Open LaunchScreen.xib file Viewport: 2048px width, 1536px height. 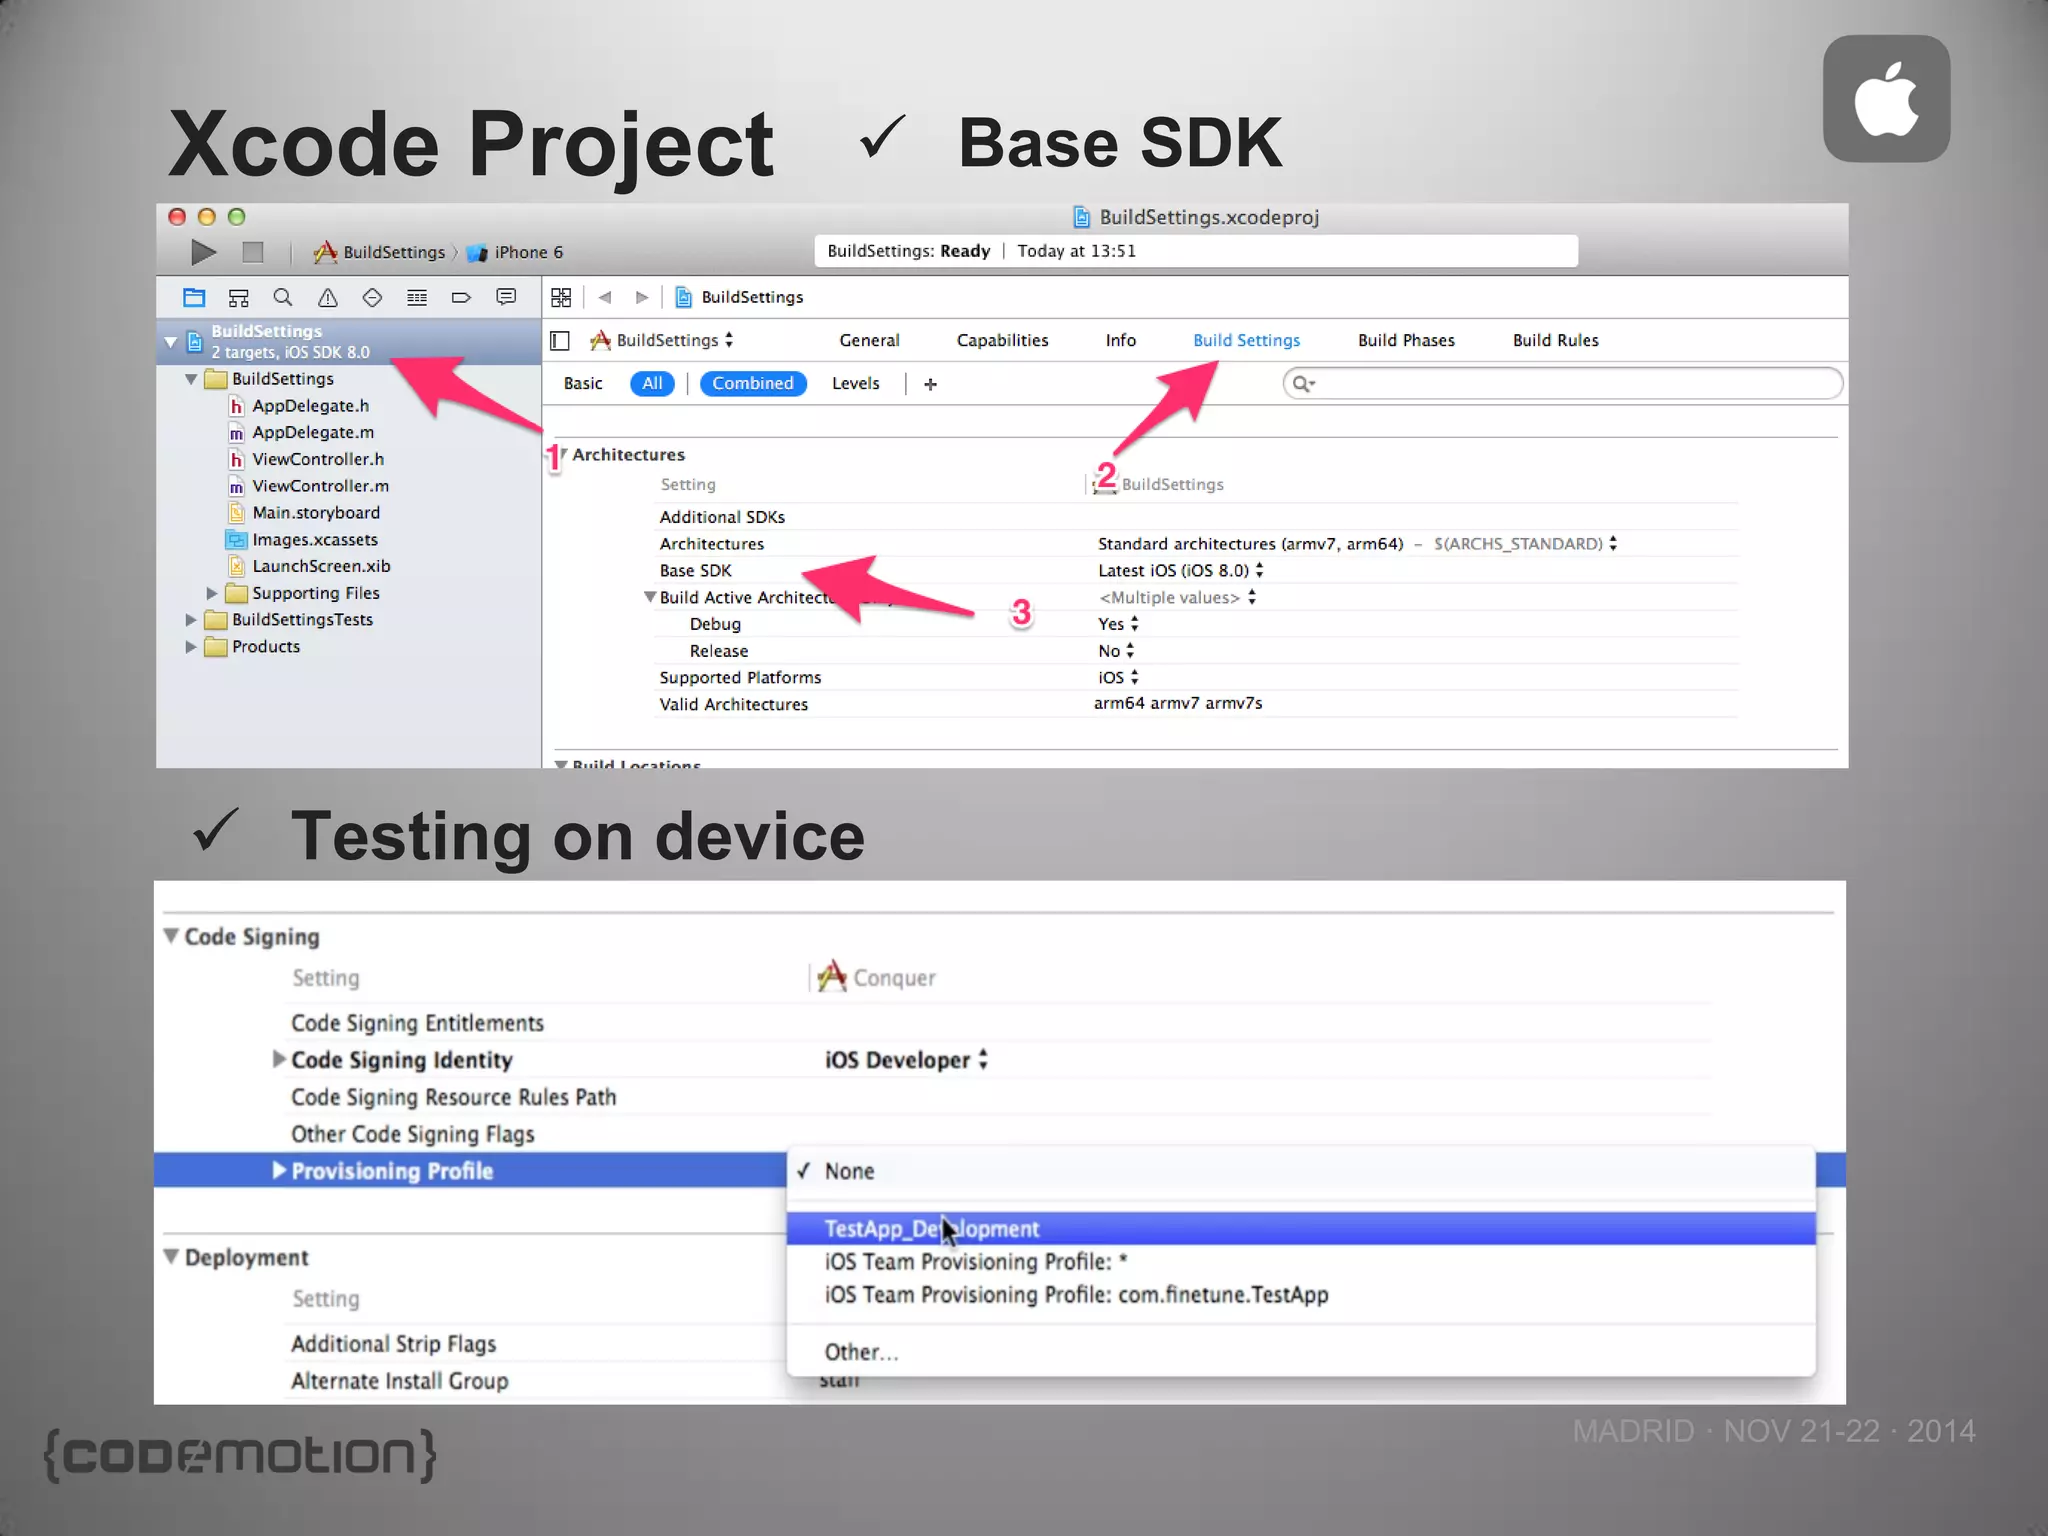(x=309, y=566)
